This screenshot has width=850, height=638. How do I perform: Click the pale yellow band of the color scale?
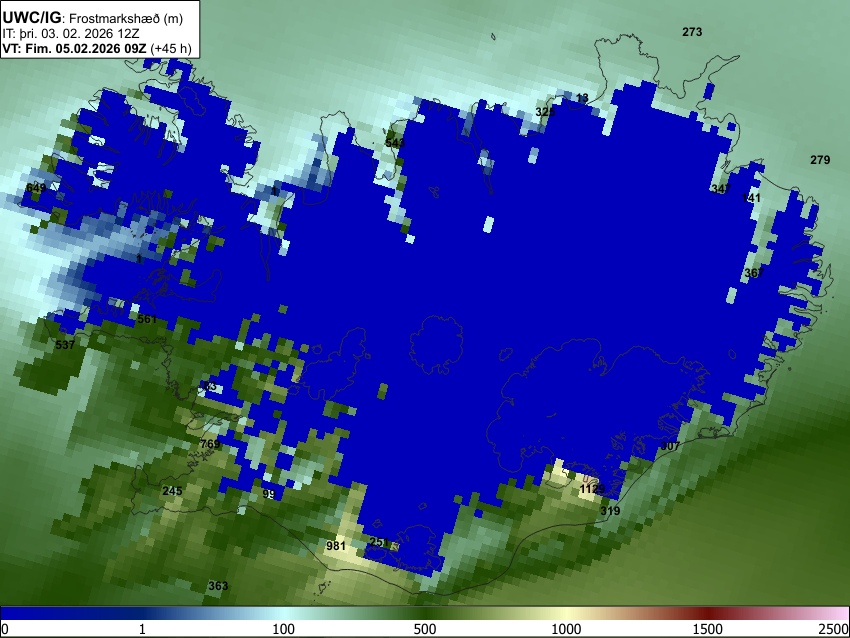[564, 613]
